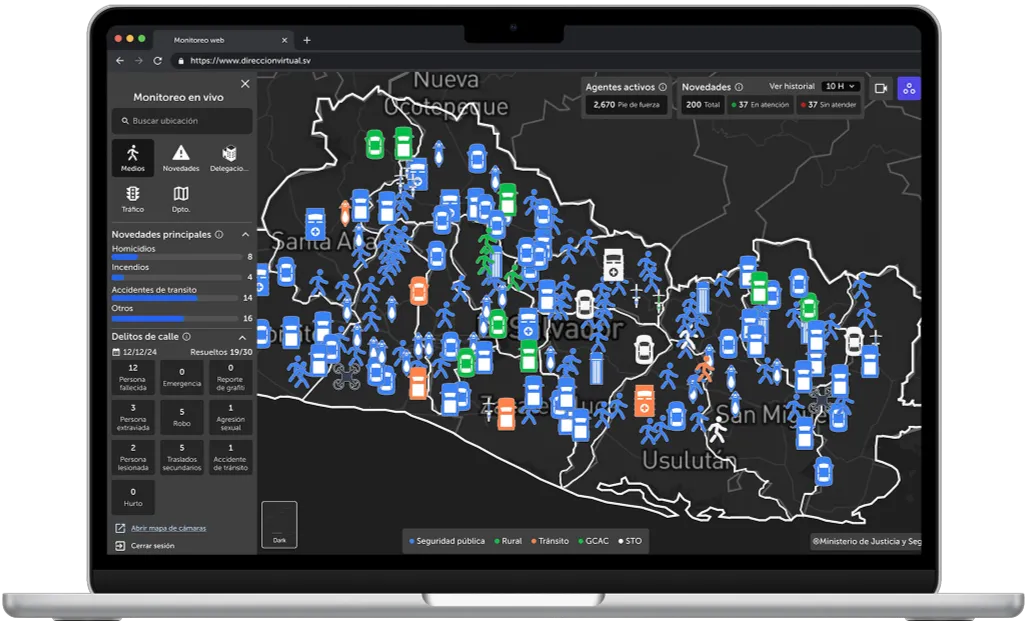Toggle the GCAC legend filter
1027x621 pixels.
coord(593,541)
